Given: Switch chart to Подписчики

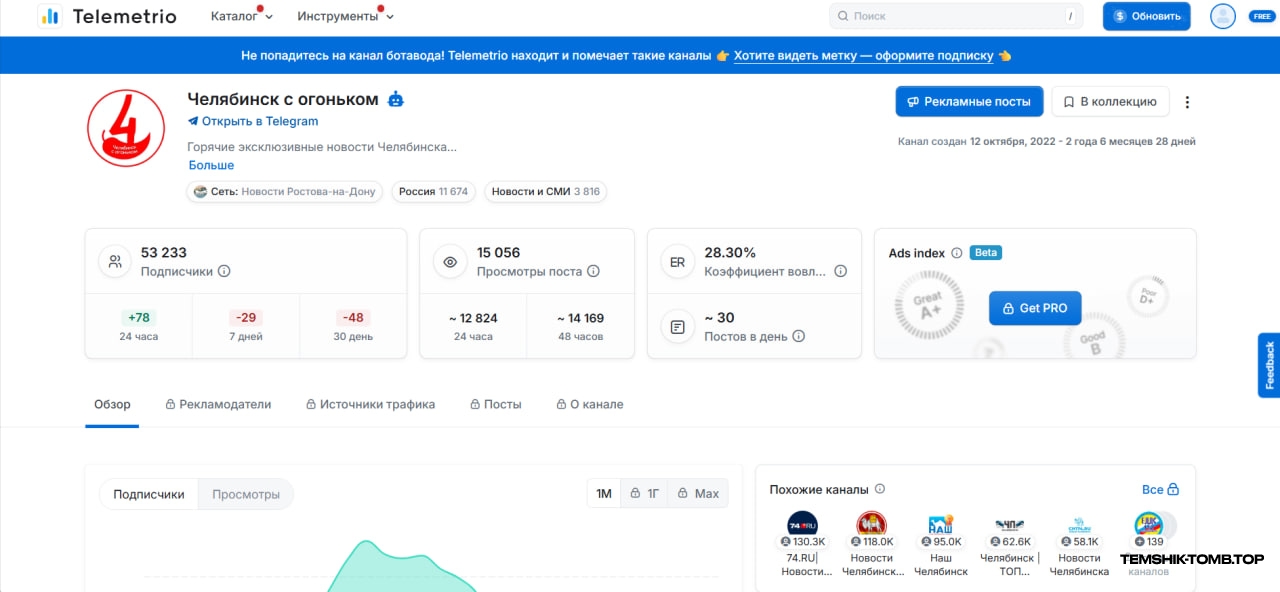Looking at the screenshot, I should [x=149, y=494].
